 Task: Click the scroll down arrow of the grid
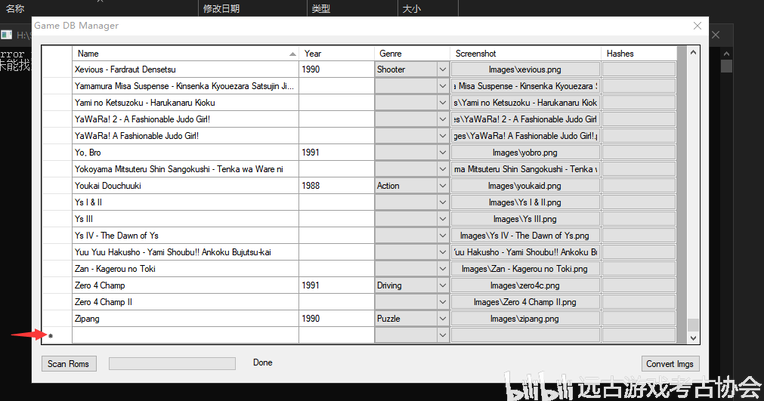pos(693,338)
